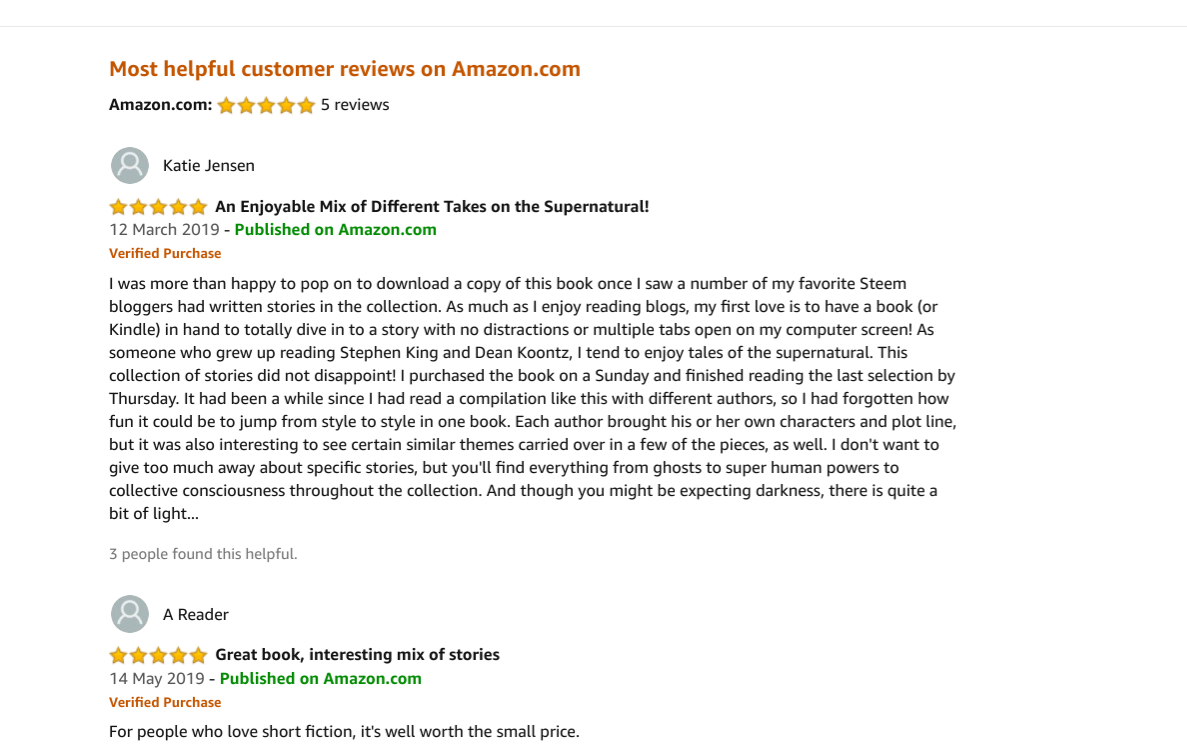Click 'Published on Amazon.com' beside 12 March 2019
The height and width of the screenshot is (749, 1187).
[x=335, y=229]
